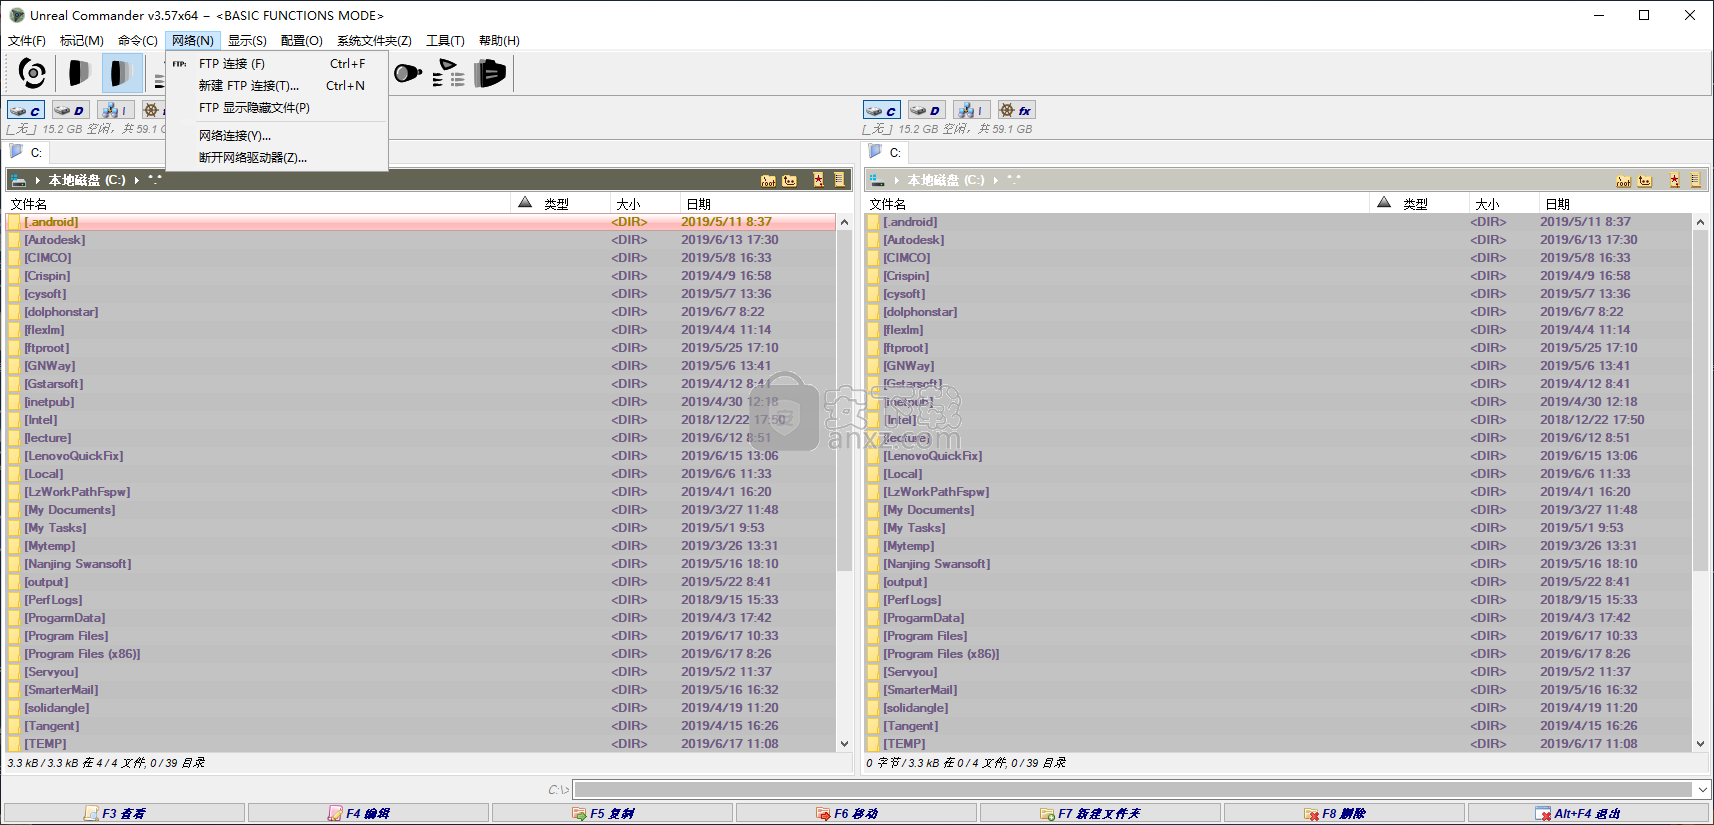The height and width of the screenshot is (825, 1714).
Task: Click the F6 移动 button
Action: point(856,814)
